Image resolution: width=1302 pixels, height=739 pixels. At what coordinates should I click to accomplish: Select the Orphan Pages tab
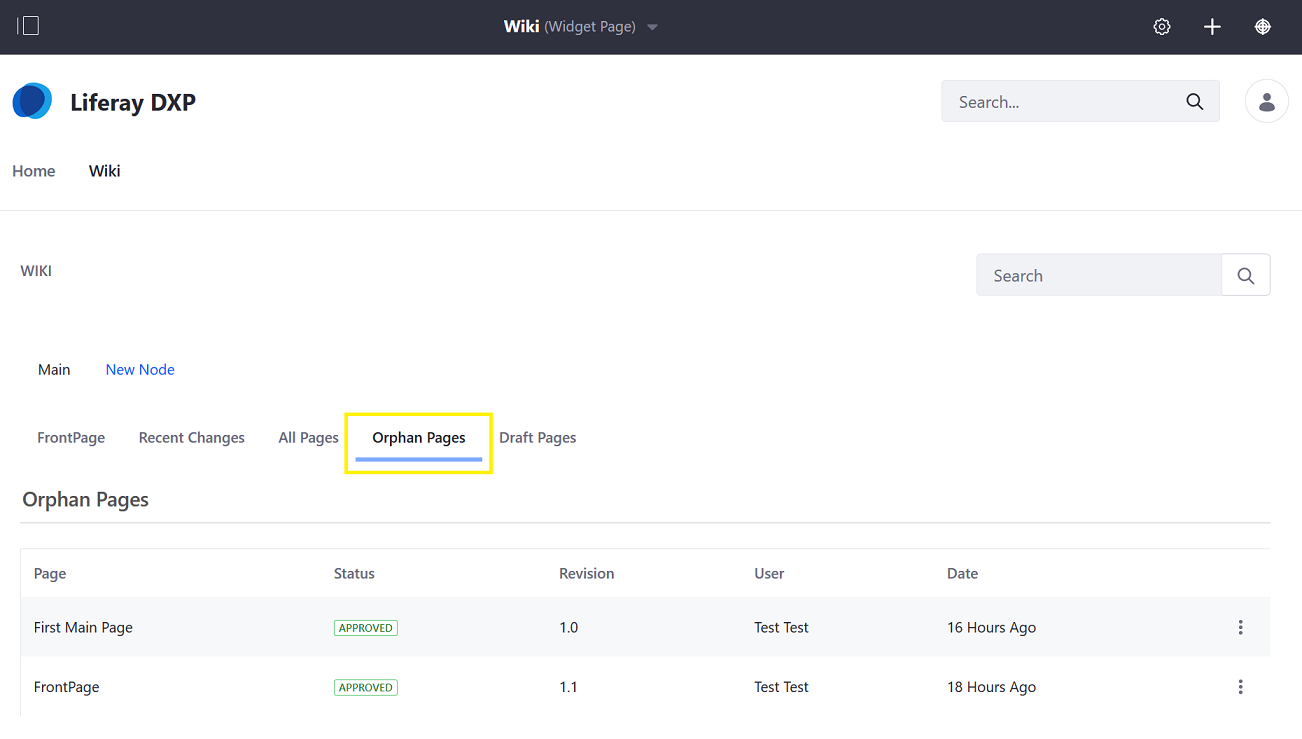419,438
